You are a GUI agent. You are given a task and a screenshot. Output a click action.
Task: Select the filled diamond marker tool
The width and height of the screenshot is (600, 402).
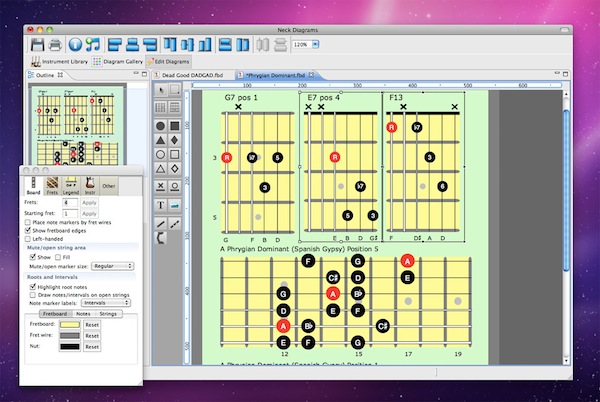(175, 140)
